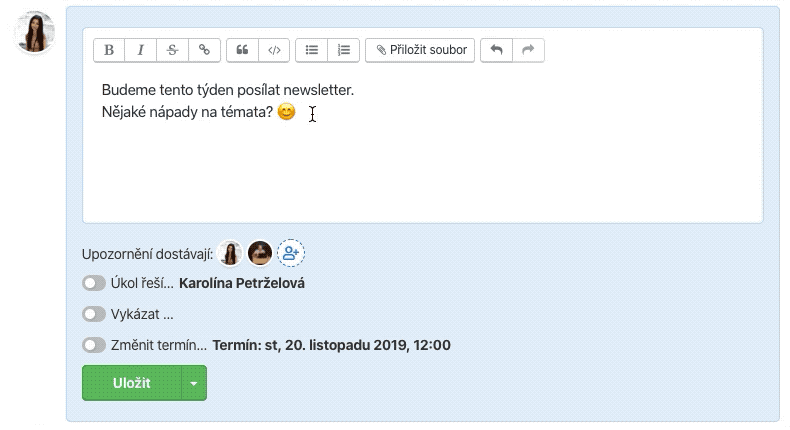Image resolution: width=790 pixels, height=430 pixels.
Task: Insert a blockquote
Action: tap(242, 50)
